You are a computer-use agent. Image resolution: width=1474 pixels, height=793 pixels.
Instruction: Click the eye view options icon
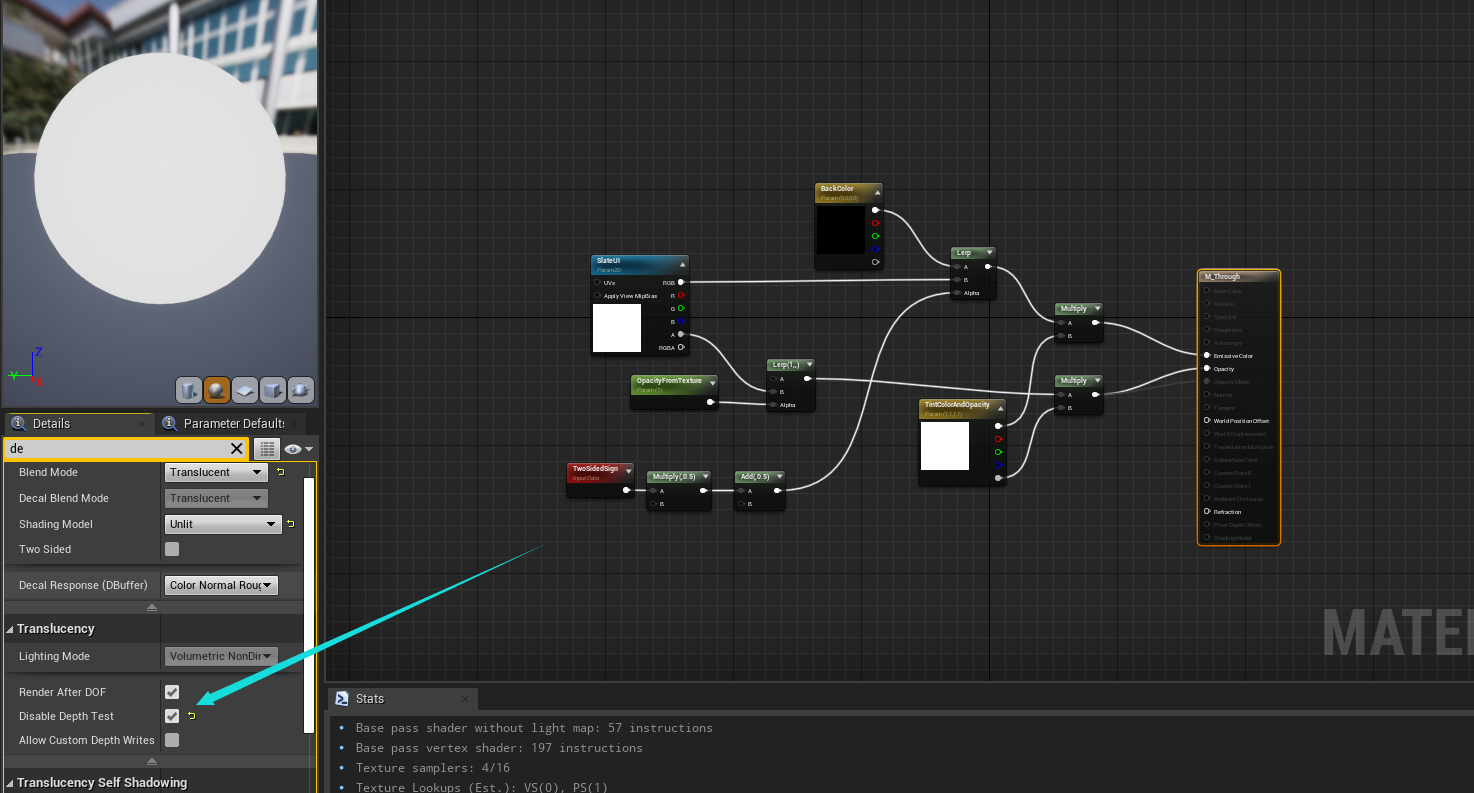coord(293,448)
